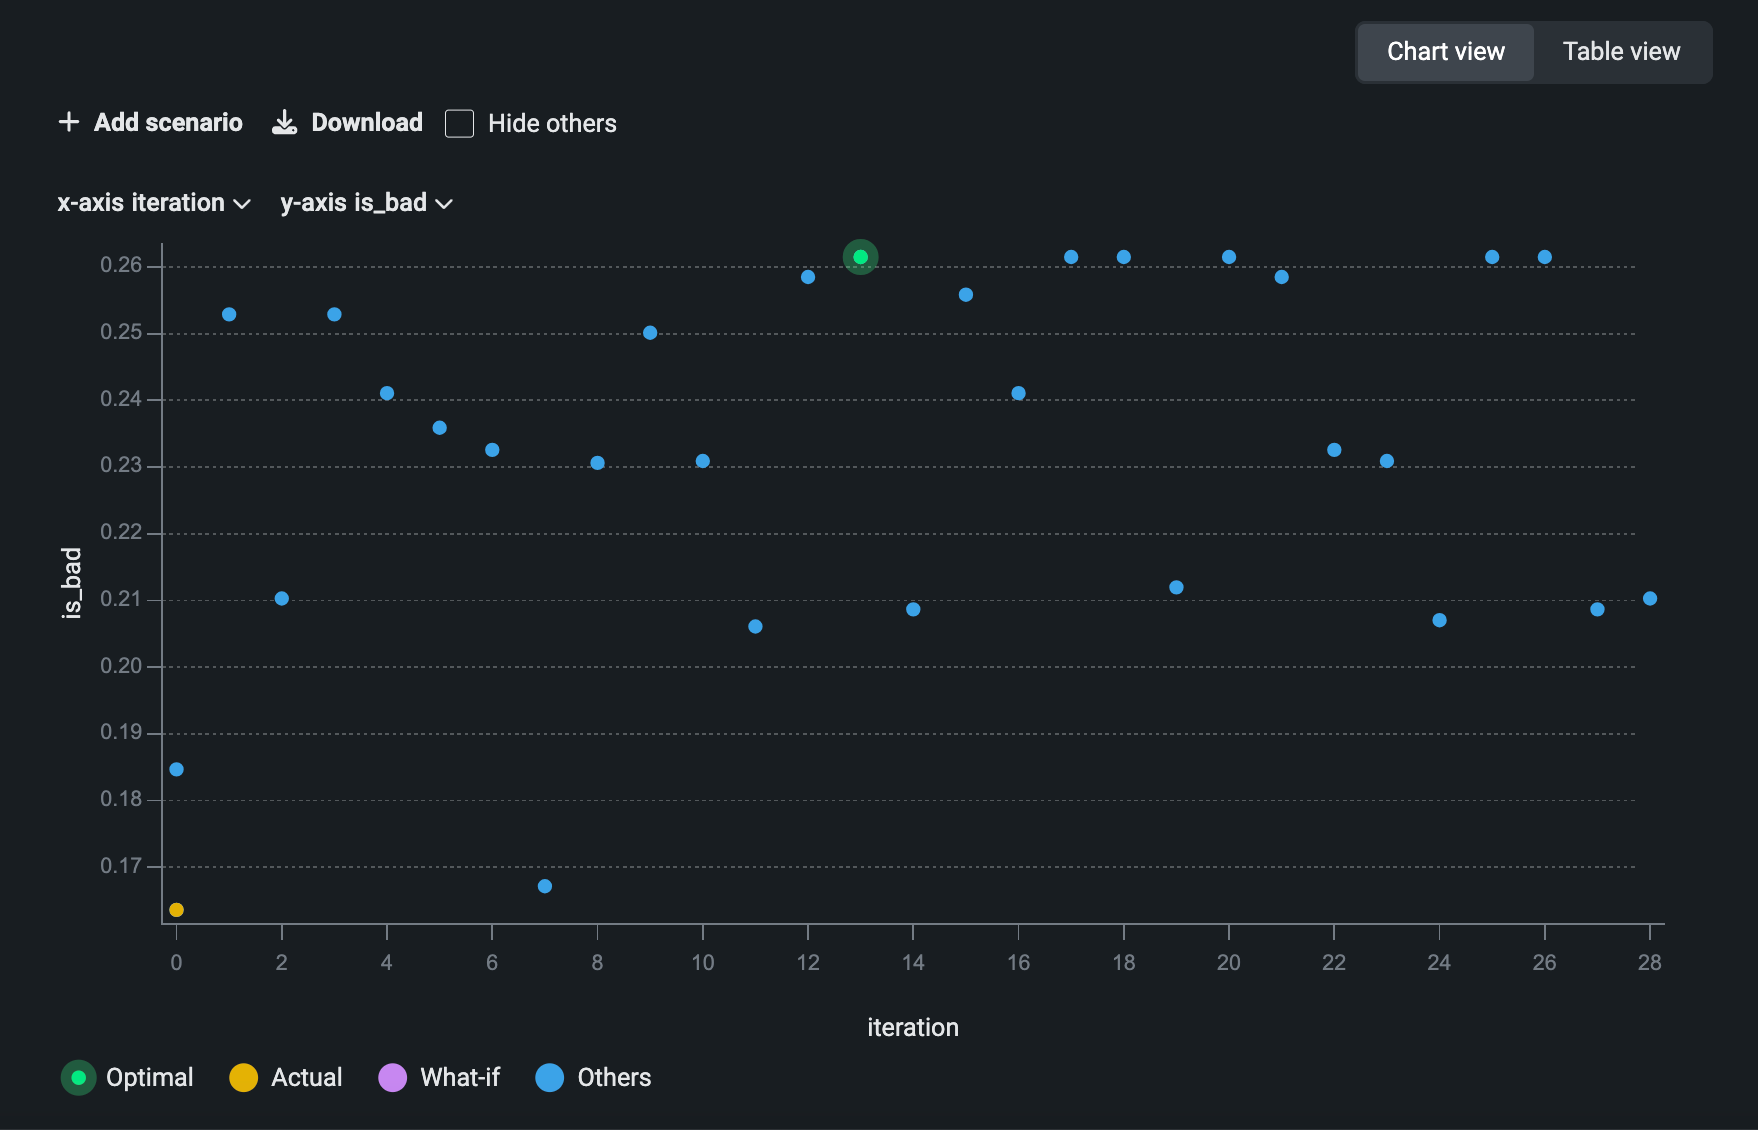
Task: Click the chevron next to x-axis iteration
Action: [x=241, y=204]
